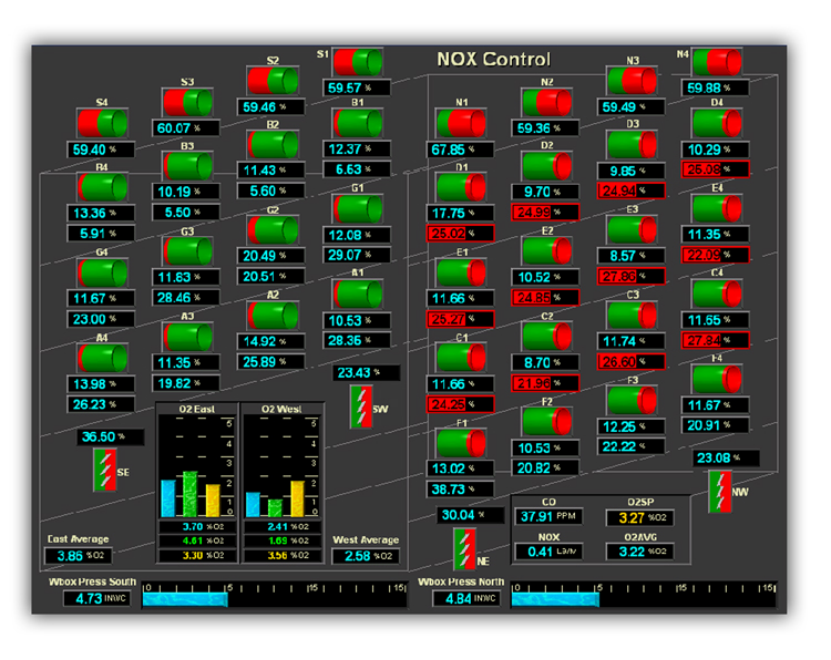Click the Wbox Press South bar gauge
Screen dimensions: 831x660
click(274, 599)
